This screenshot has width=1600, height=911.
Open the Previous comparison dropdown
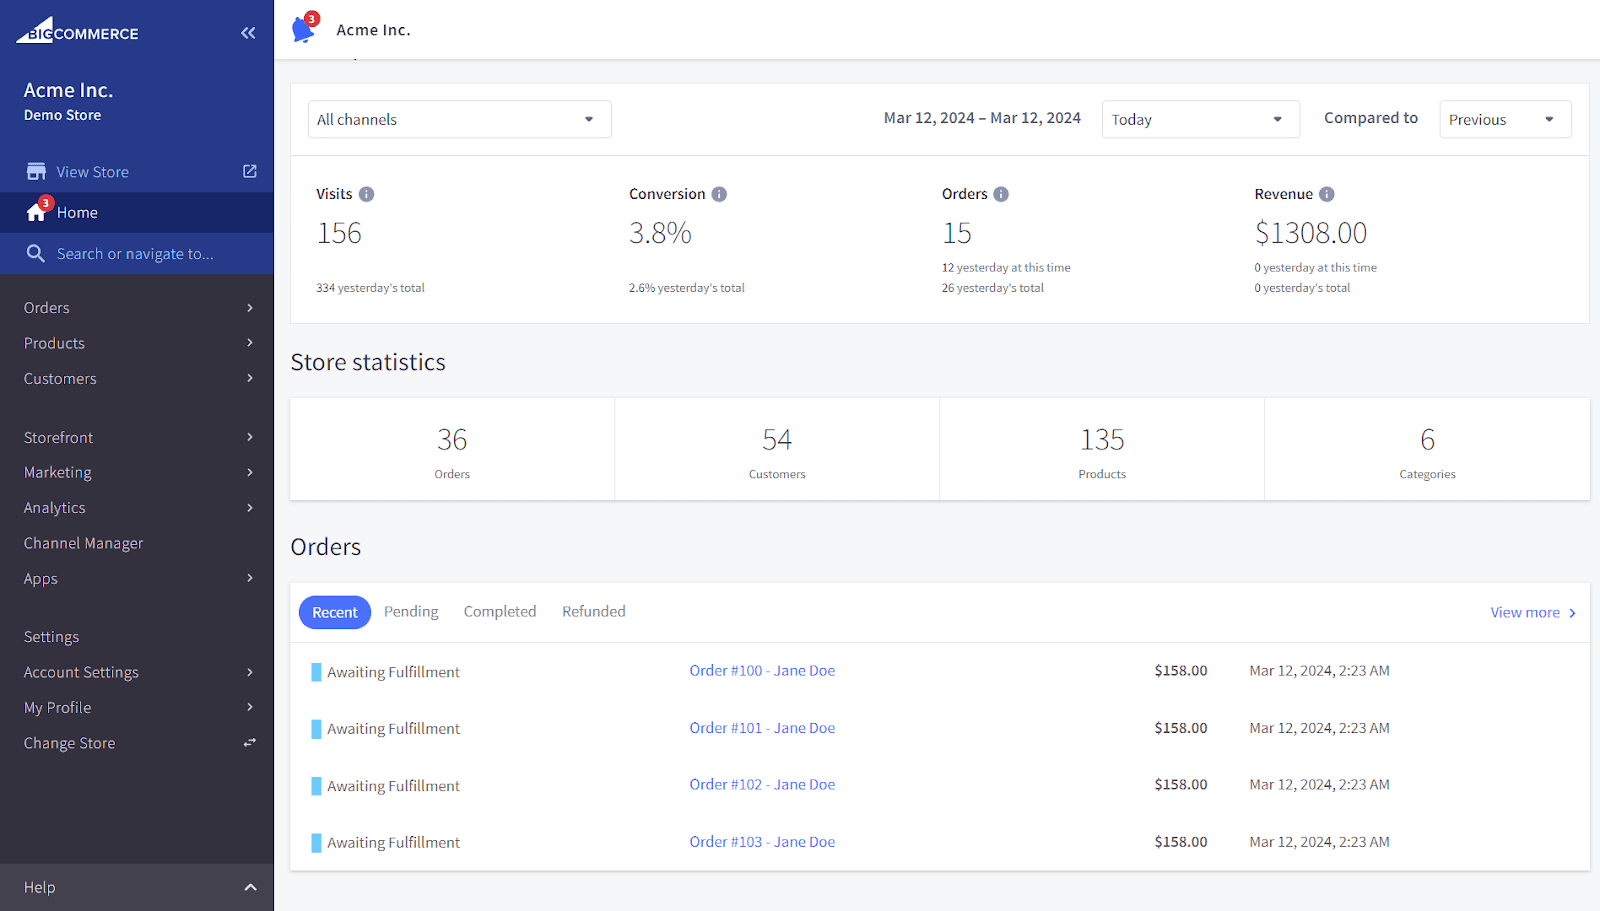pyautogui.click(x=1504, y=119)
